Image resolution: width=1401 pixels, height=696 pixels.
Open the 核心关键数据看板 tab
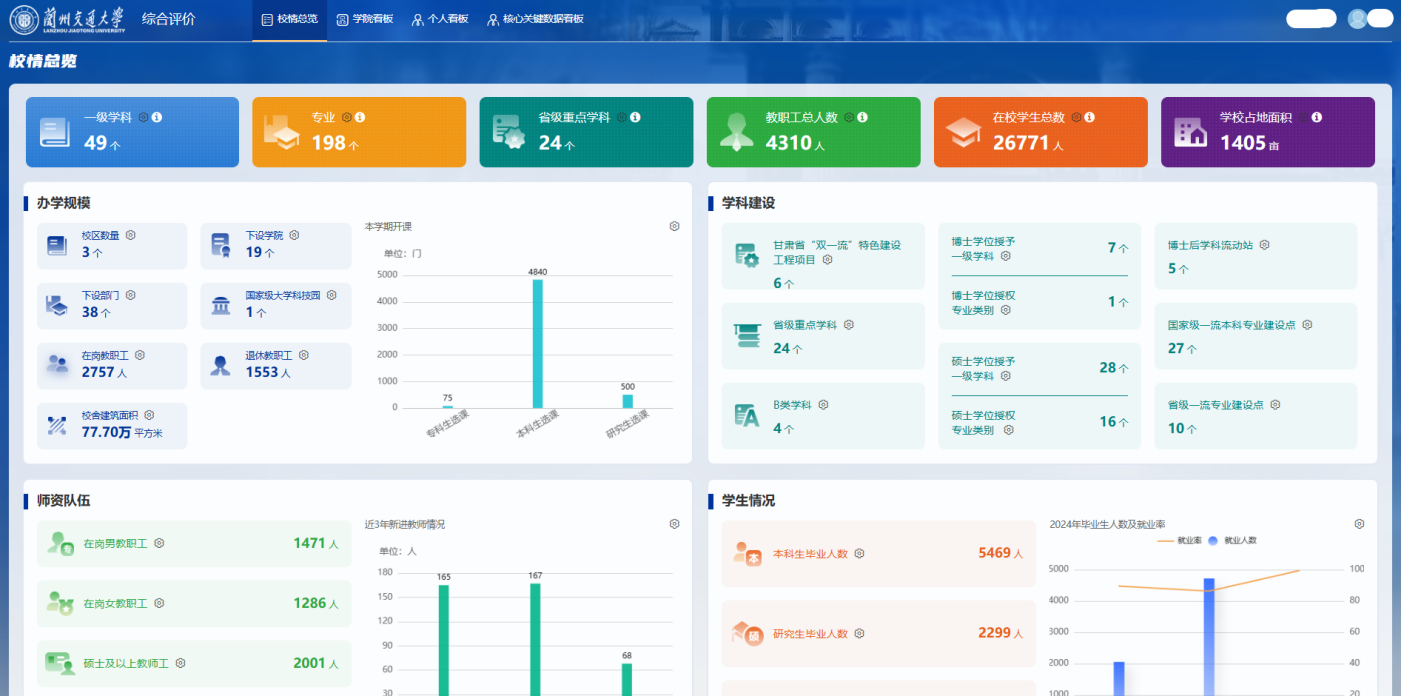point(535,19)
